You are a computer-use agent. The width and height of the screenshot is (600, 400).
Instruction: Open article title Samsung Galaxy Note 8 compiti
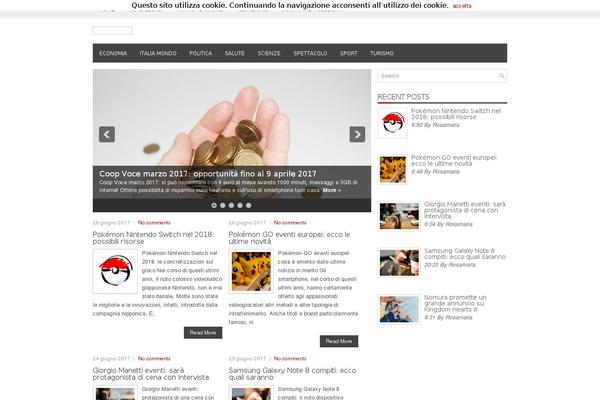coord(292,374)
